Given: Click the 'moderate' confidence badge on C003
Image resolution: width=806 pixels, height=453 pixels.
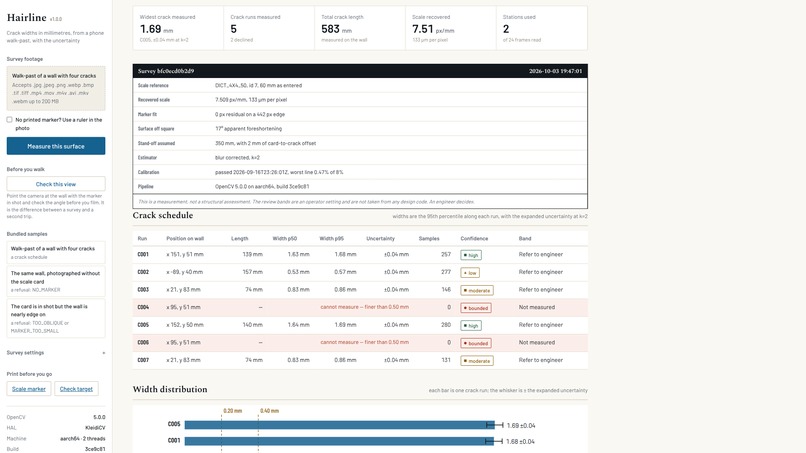Looking at the screenshot, I should coord(477,291).
